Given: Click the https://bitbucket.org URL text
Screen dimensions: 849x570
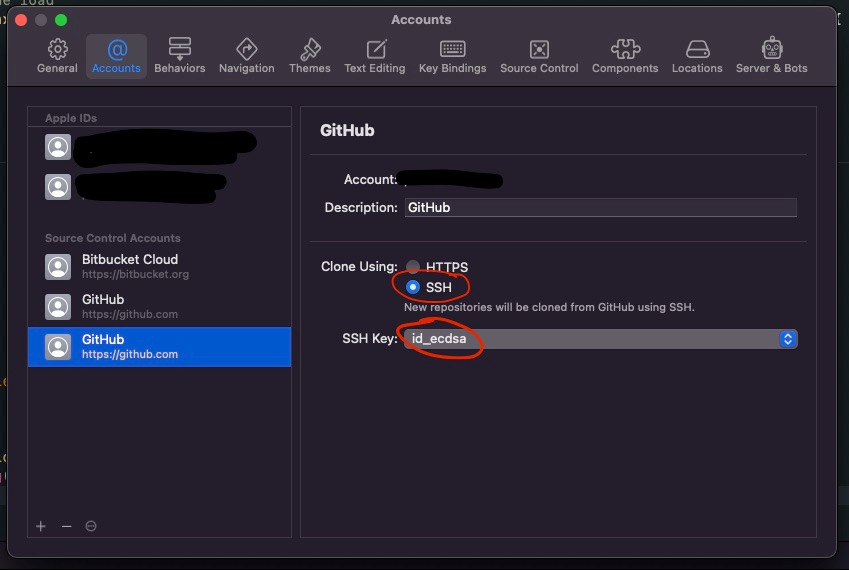Looking at the screenshot, I should click(x=135, y=274).
